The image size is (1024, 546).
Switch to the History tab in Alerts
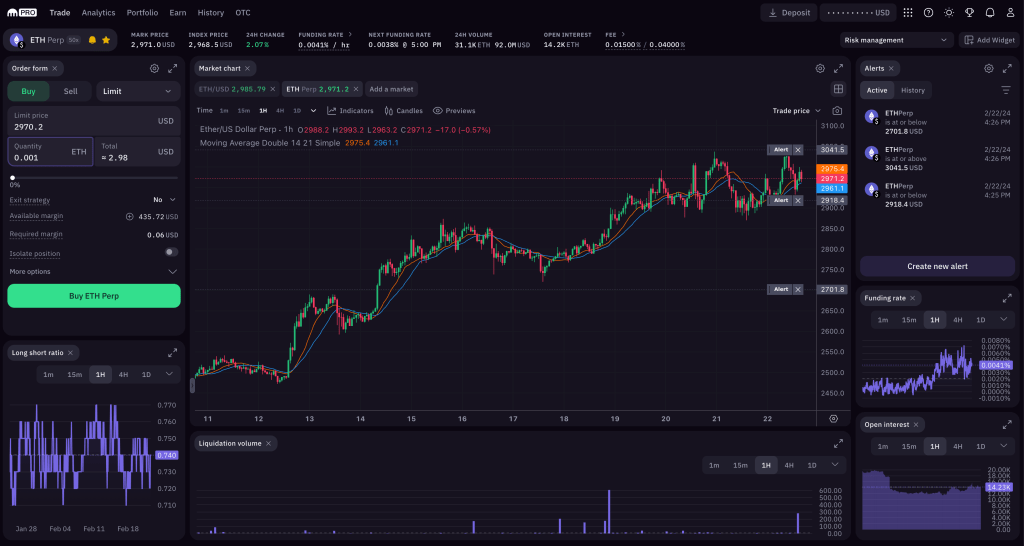913,90
